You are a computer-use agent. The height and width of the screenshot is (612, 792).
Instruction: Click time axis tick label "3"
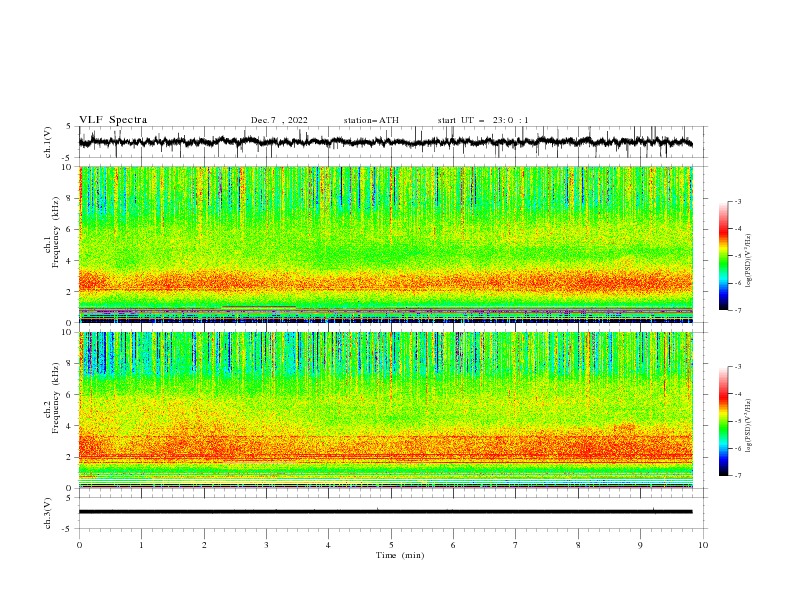(266, 545)
